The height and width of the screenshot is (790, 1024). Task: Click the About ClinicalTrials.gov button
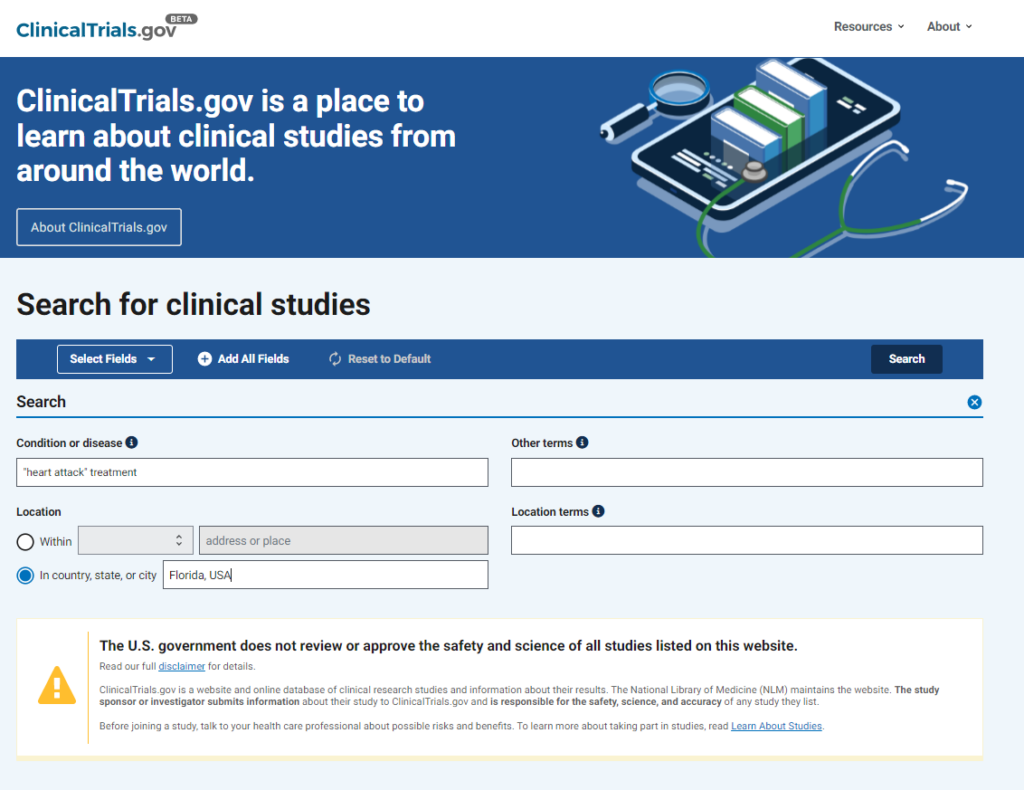click(99, 227)
